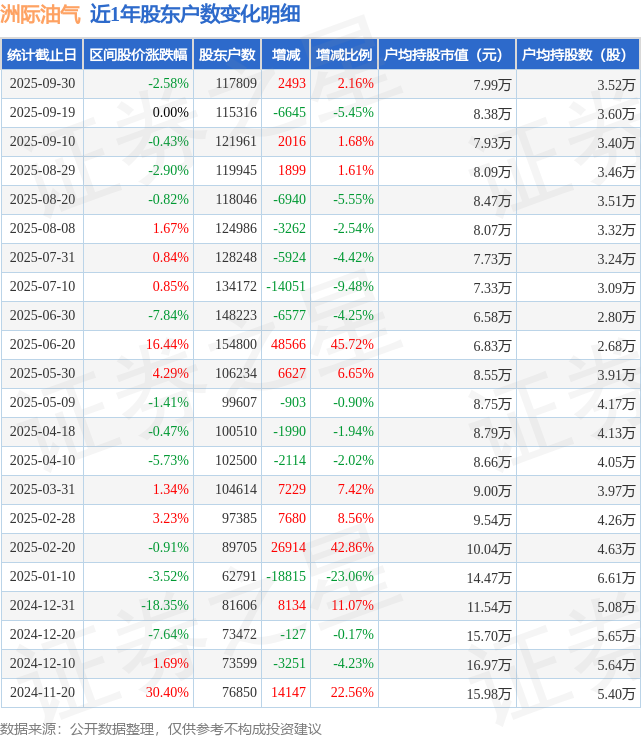The height and width of the screenshot is (738, 641).
Task: Select the 区间股价涨跌幅 column header
Action: point(137,55)
